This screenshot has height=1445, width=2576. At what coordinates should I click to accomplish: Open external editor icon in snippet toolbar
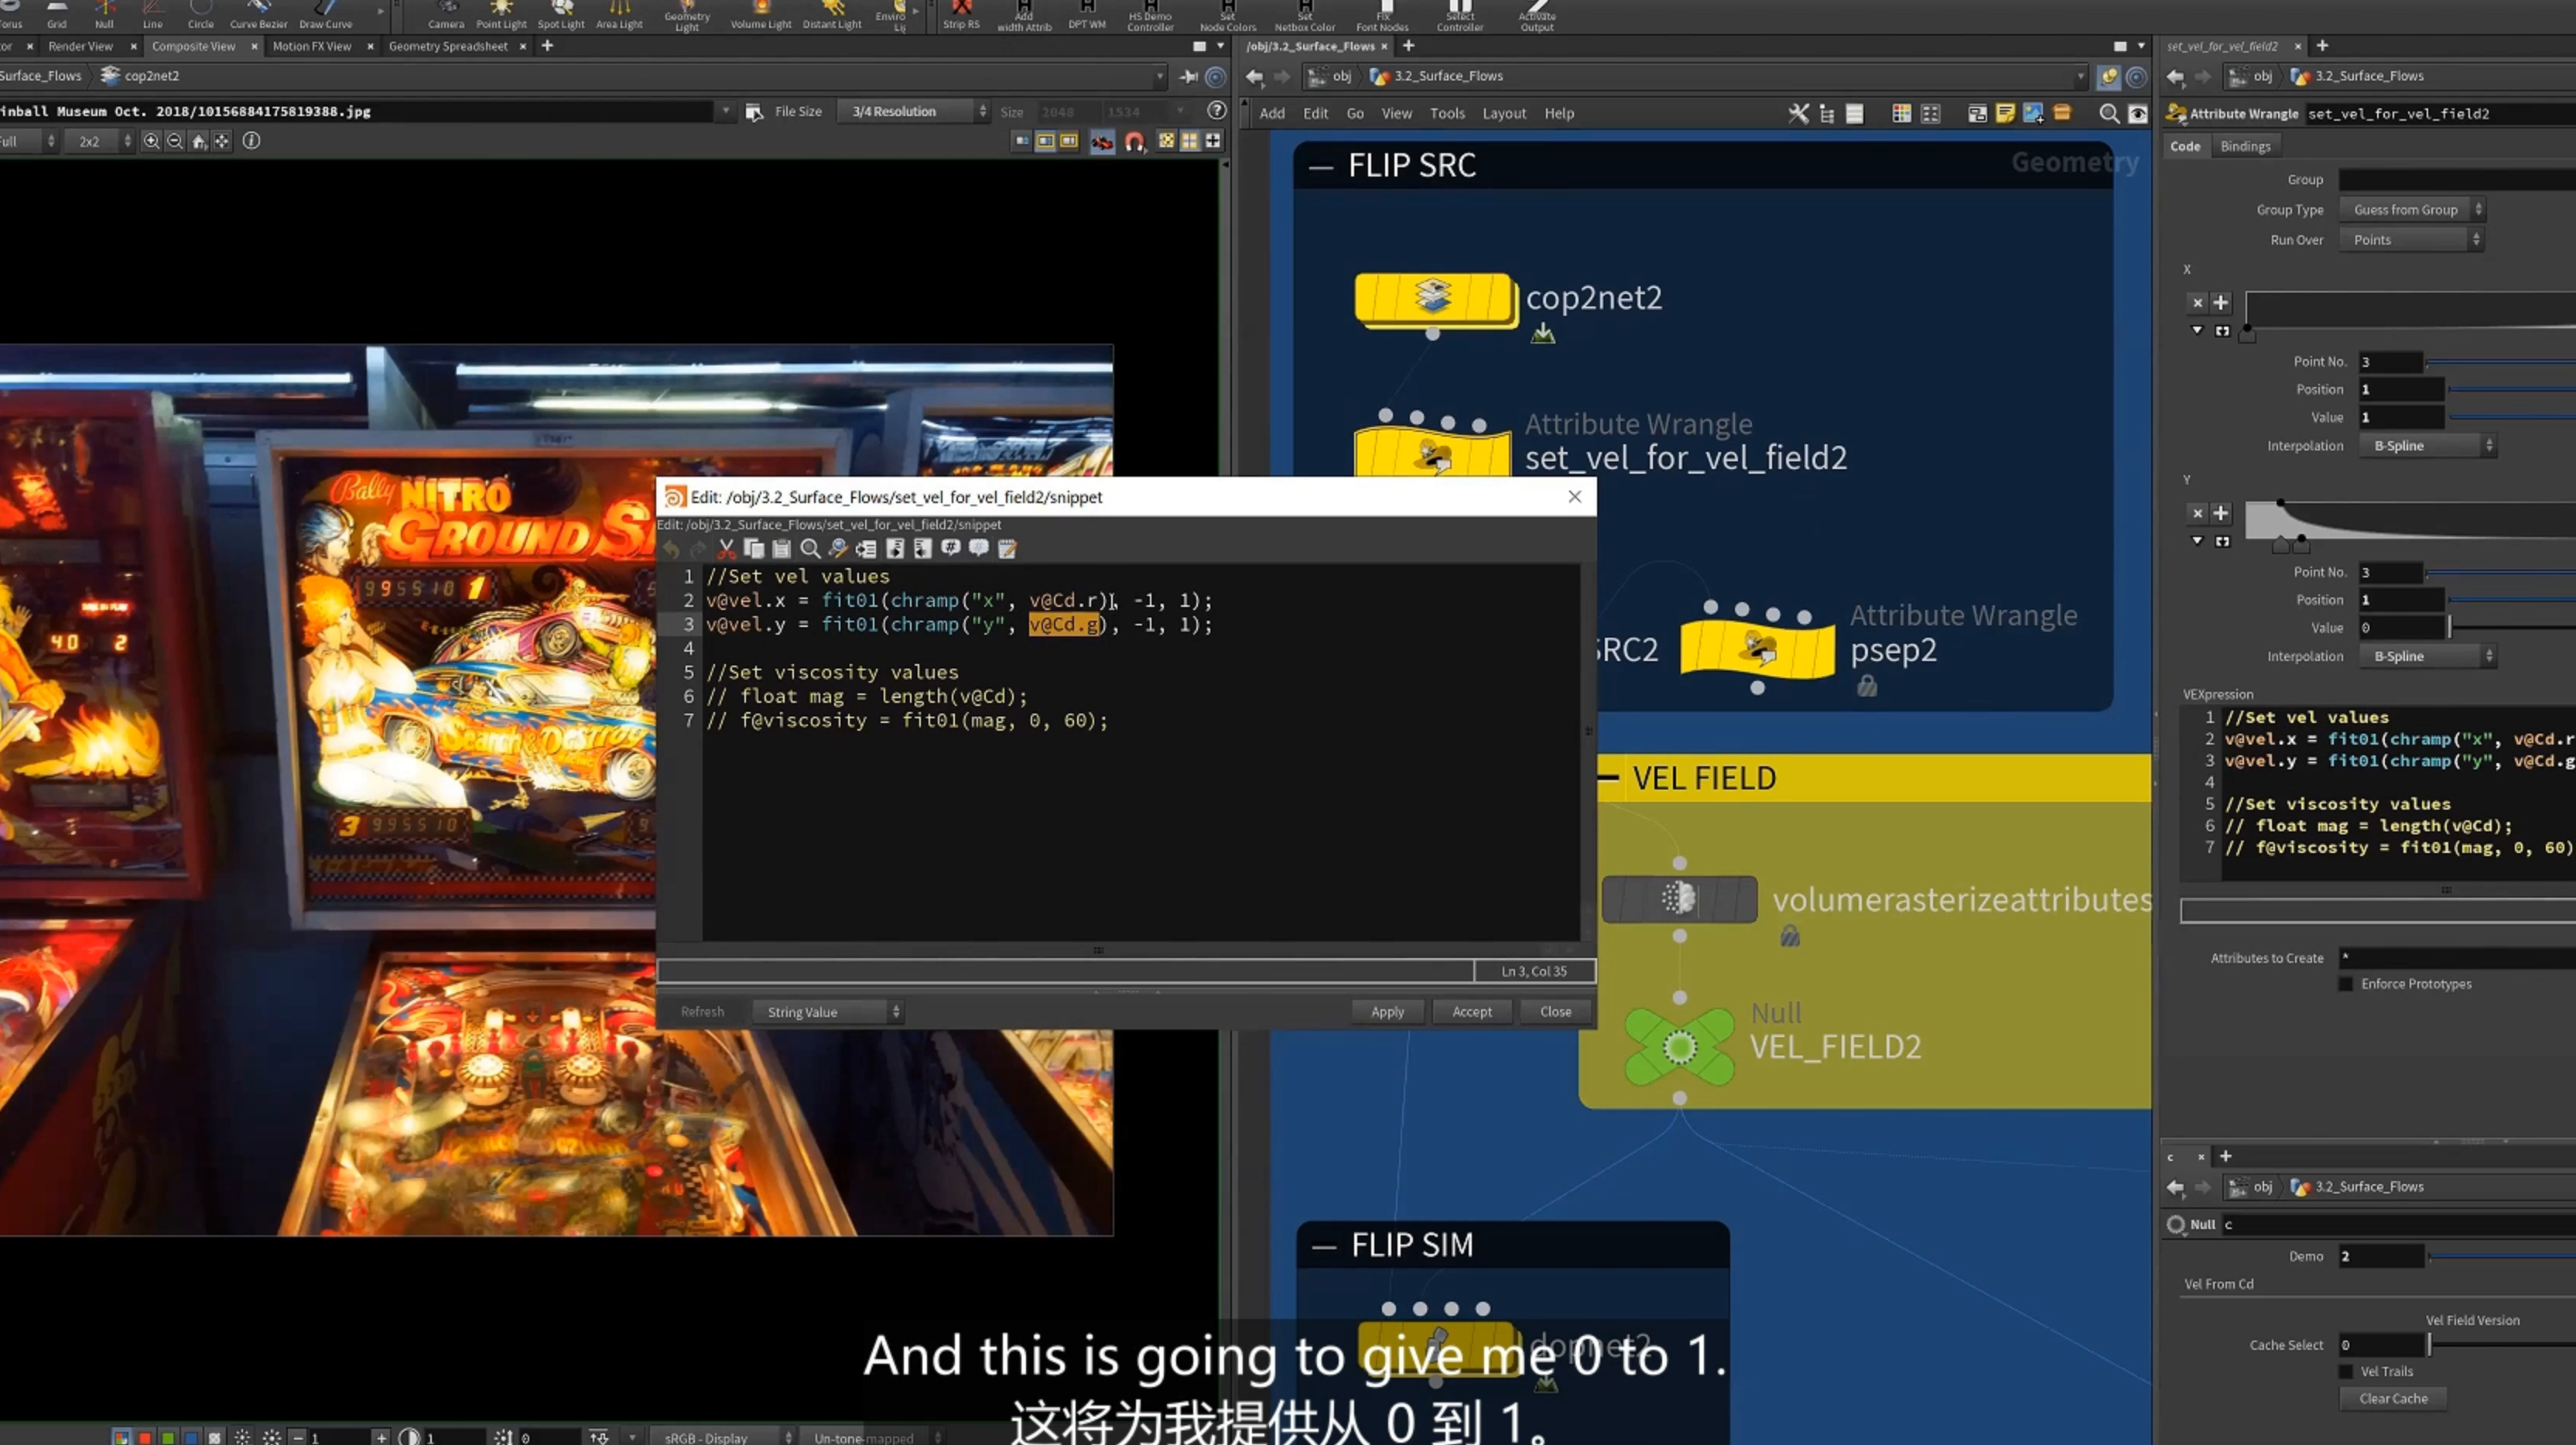[x=1007, y=549]
